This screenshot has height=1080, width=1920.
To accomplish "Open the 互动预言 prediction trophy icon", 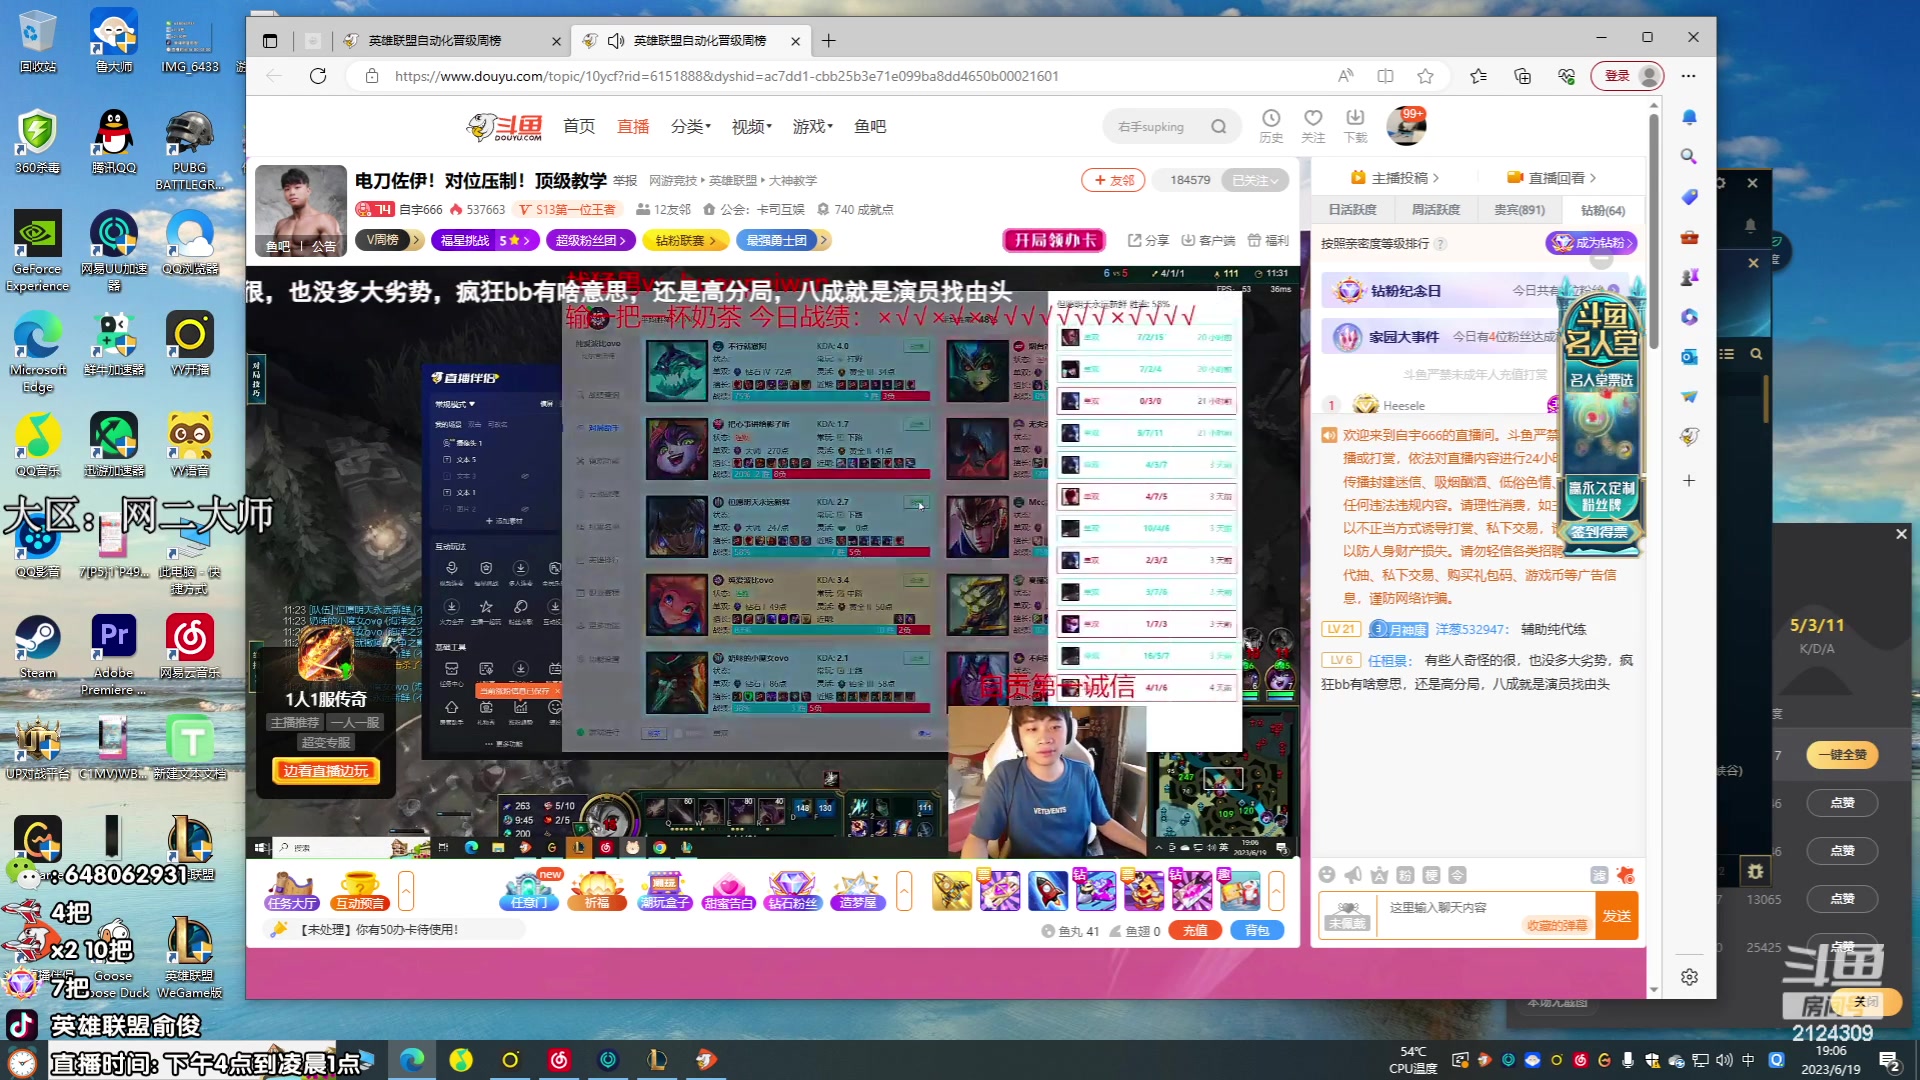I will pyautogui.click(x=360, y=890).
